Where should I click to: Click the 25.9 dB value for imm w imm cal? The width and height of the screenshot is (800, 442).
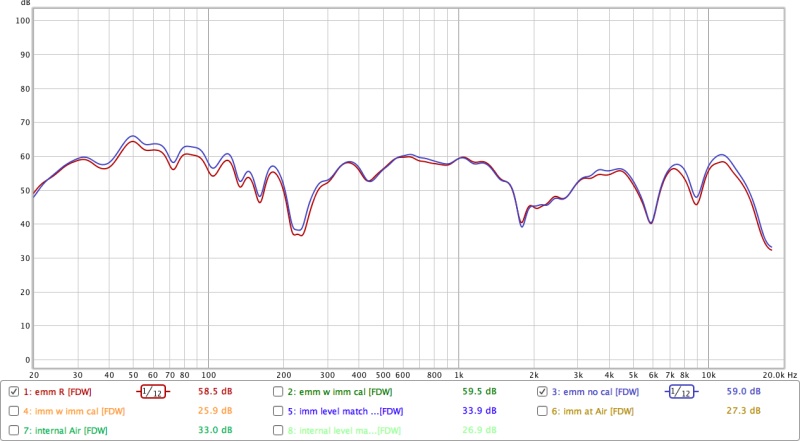click(215, 410)
